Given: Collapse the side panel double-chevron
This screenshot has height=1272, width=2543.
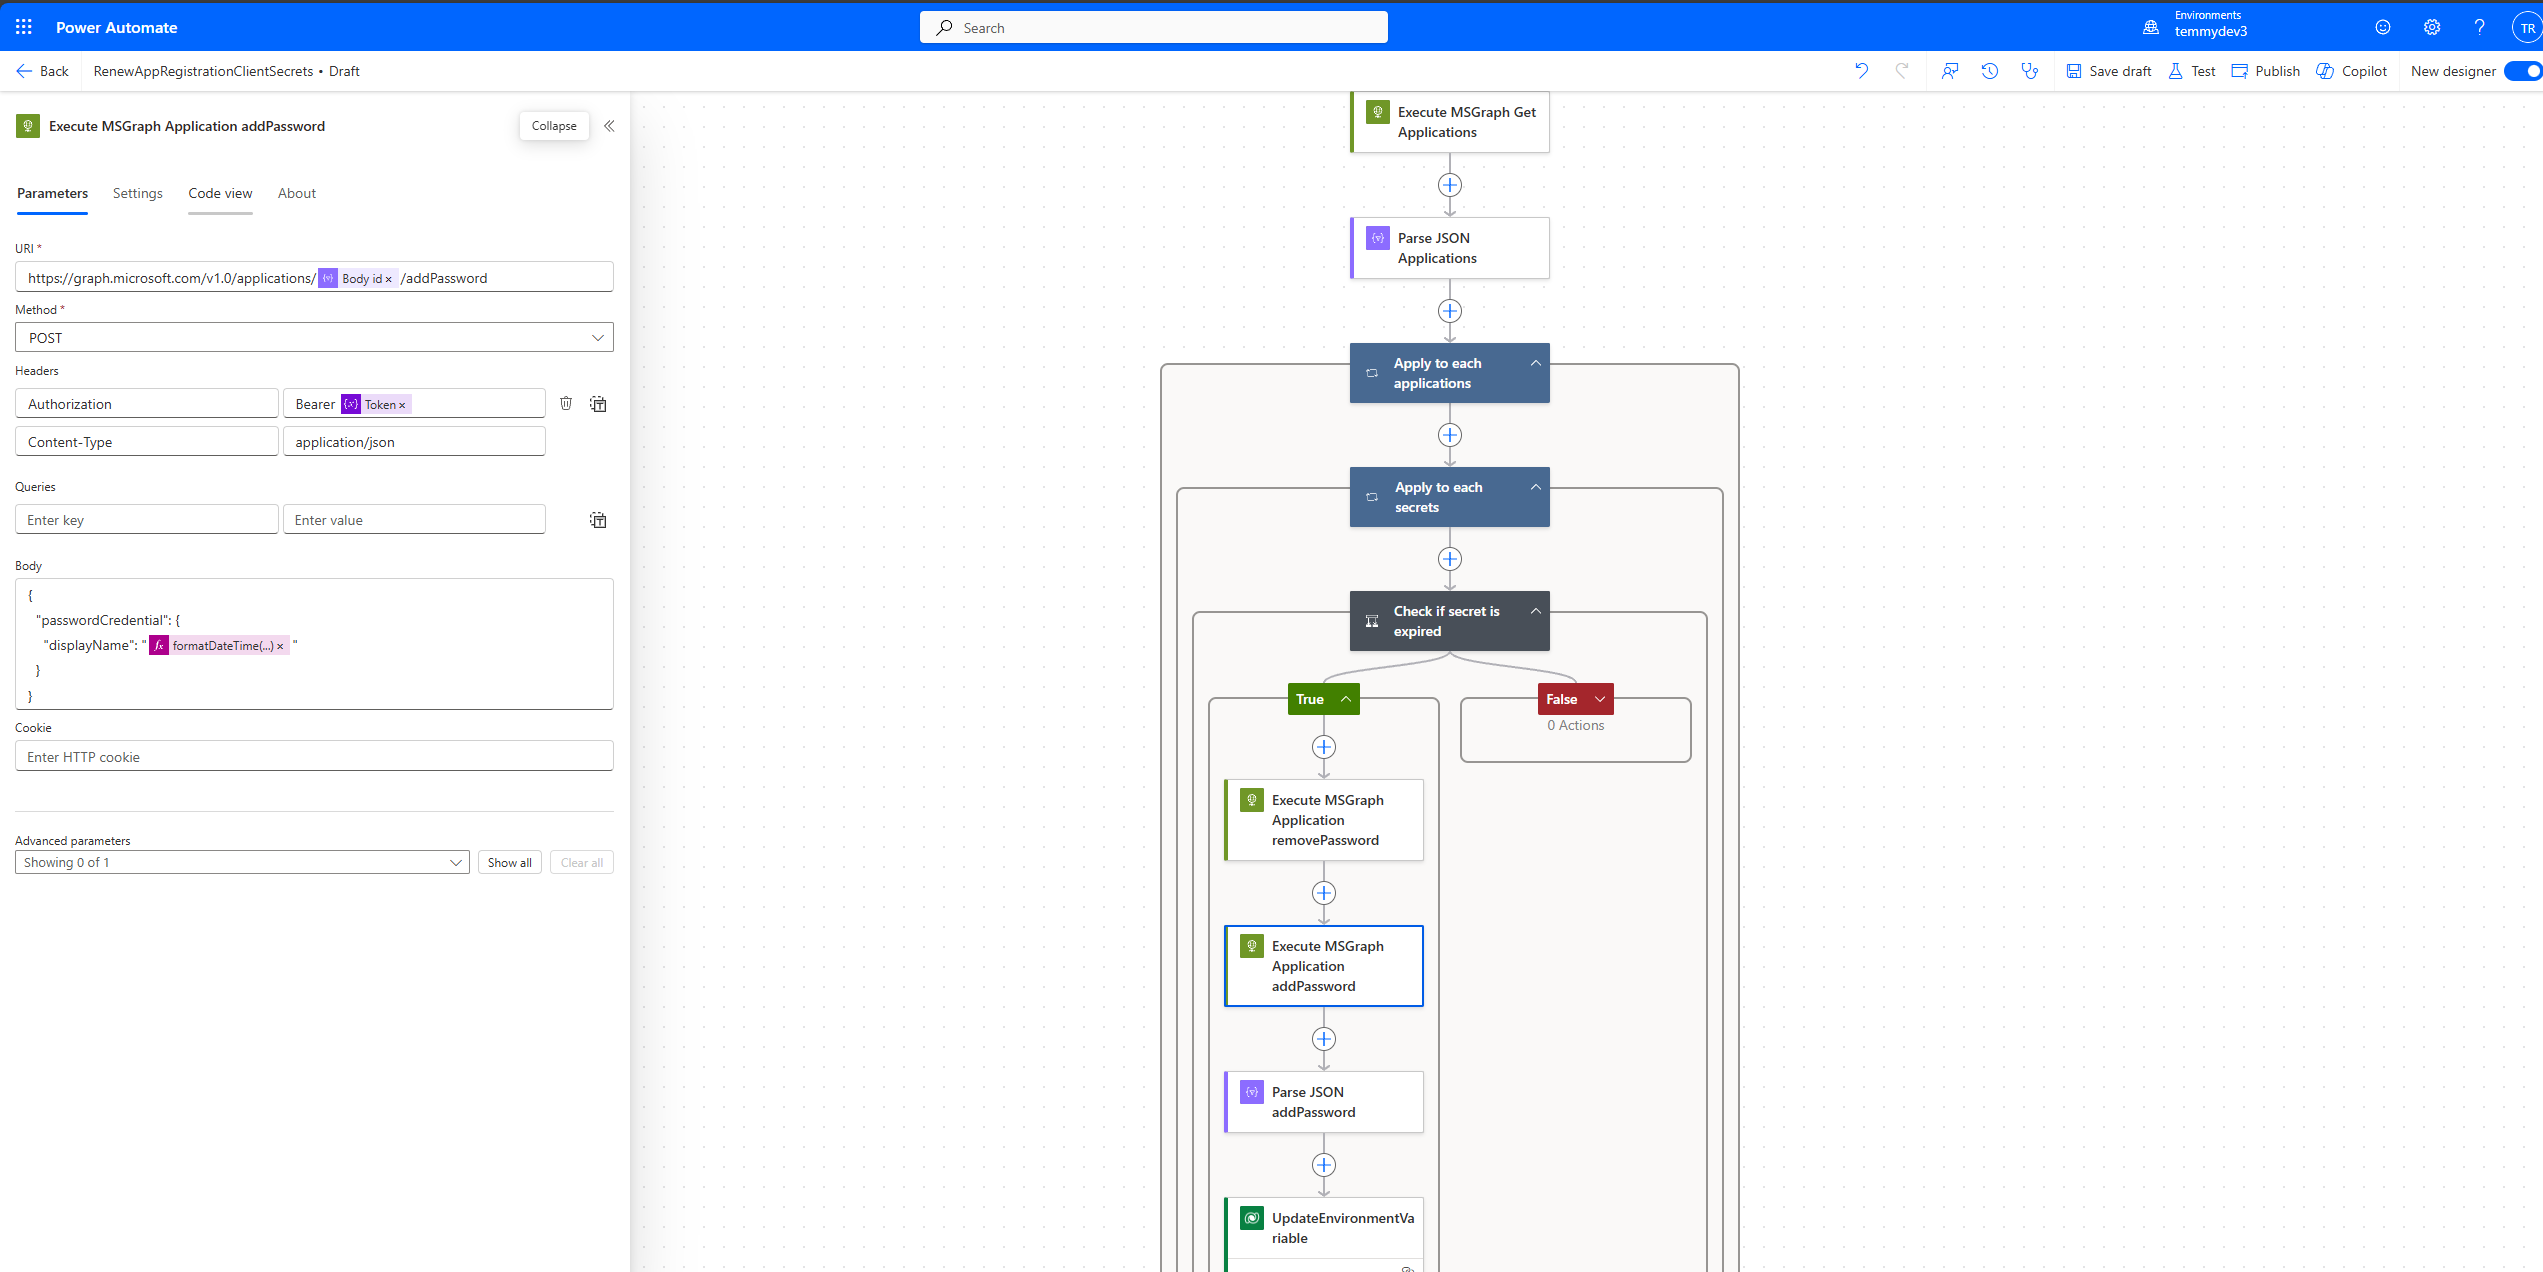Looking at the screenshot, I should (609, 126).
